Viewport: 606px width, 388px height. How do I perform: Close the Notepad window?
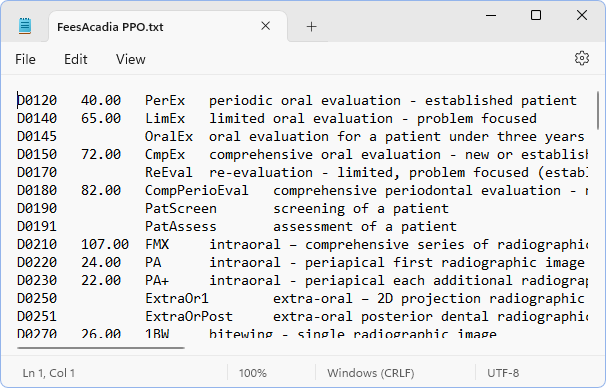click(x=582, y=15)
